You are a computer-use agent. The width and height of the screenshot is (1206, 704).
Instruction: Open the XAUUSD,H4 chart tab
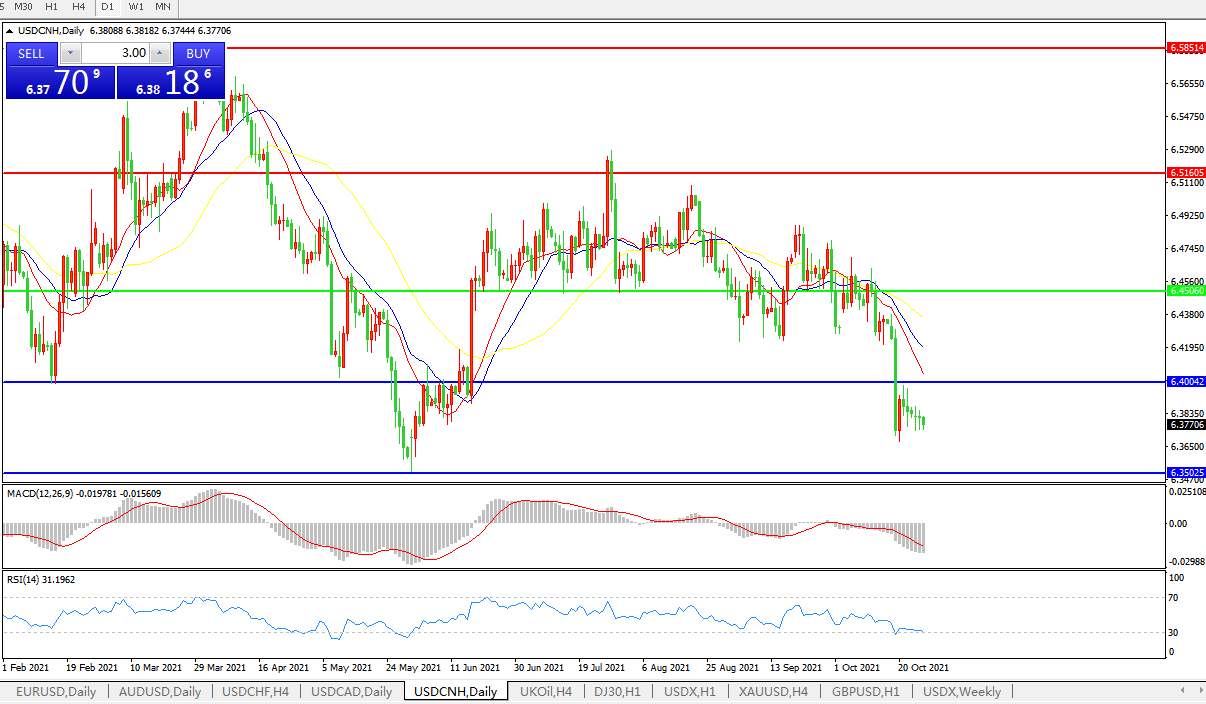point(775,691)
